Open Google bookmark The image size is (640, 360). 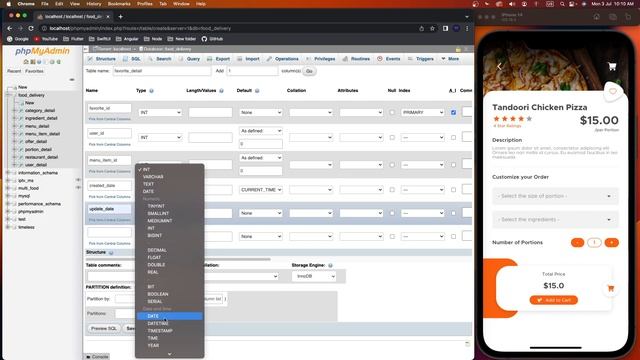point(18,39)
